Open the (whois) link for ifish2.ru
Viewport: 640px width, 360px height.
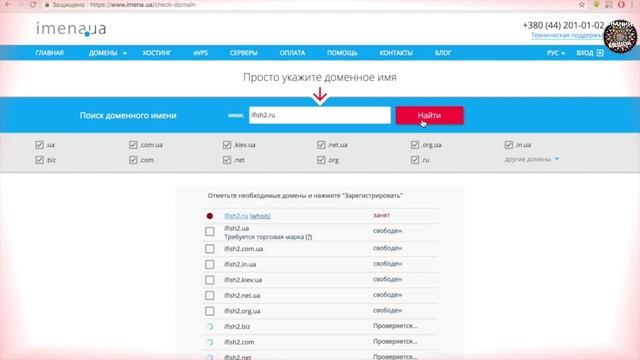[260, 216]
